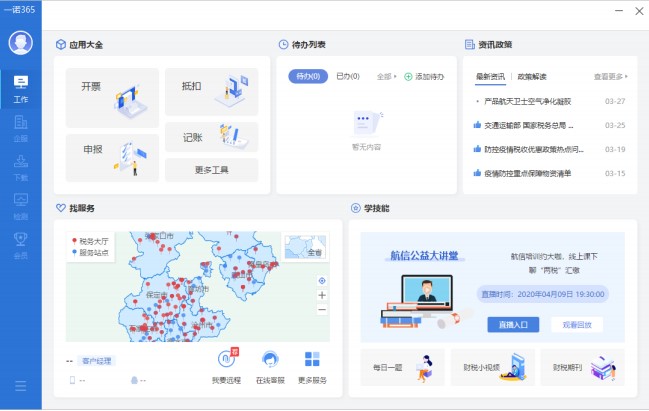The image size is (649, 411).
Task: Toggle the 全省 map overview thumbnail
Action: [305, 247]
